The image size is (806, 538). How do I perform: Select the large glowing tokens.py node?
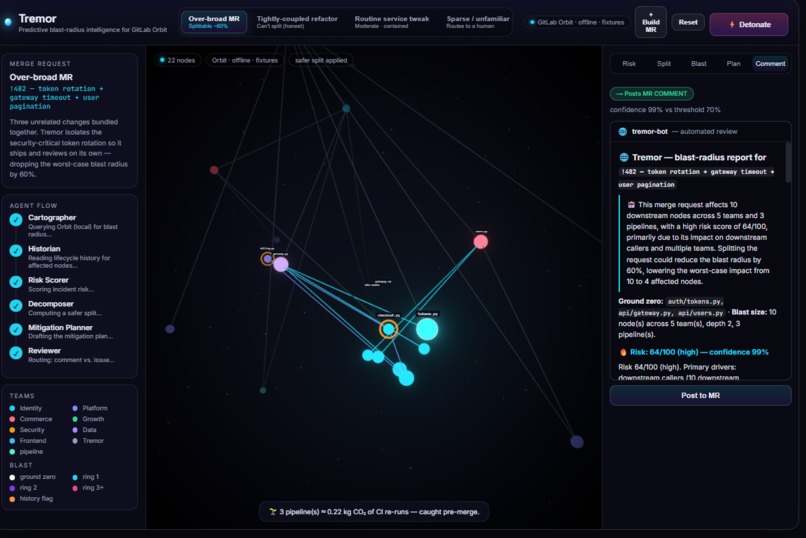(427, 329)
